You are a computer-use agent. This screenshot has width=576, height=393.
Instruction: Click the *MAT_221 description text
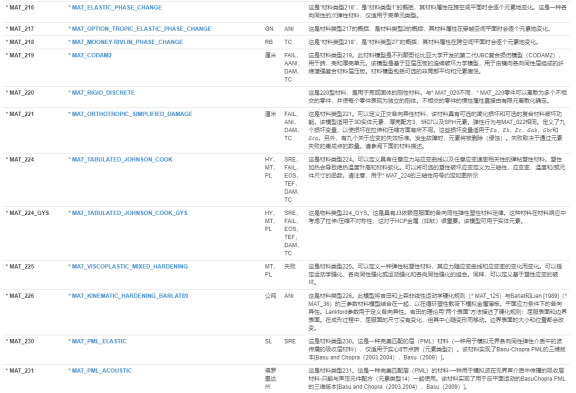(437, 130)
